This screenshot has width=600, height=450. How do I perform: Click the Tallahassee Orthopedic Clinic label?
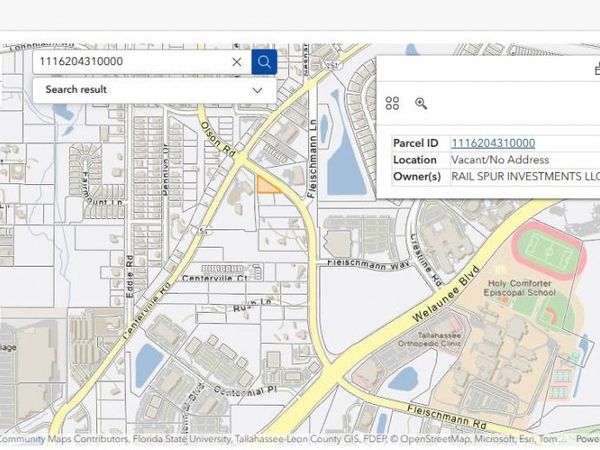point(430,339)
